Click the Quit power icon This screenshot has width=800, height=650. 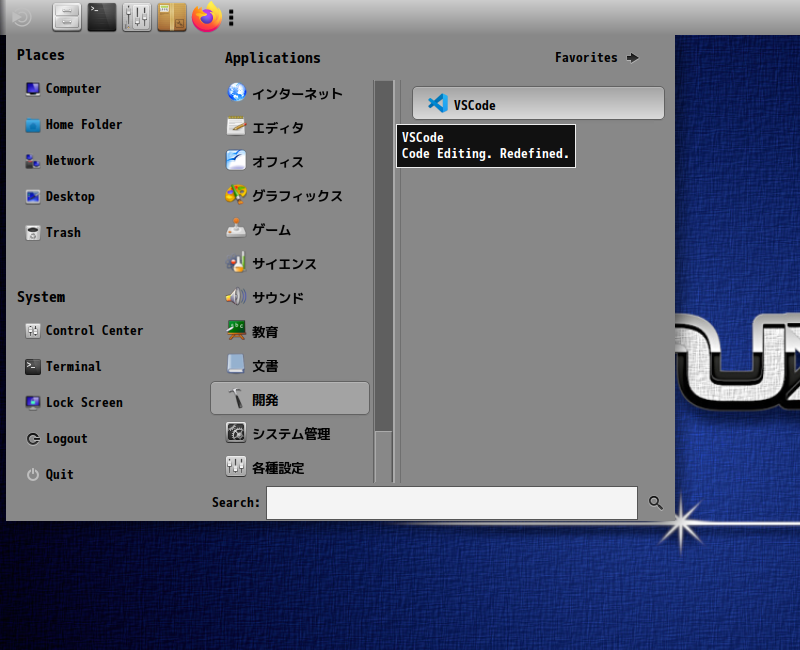[33, 475]
